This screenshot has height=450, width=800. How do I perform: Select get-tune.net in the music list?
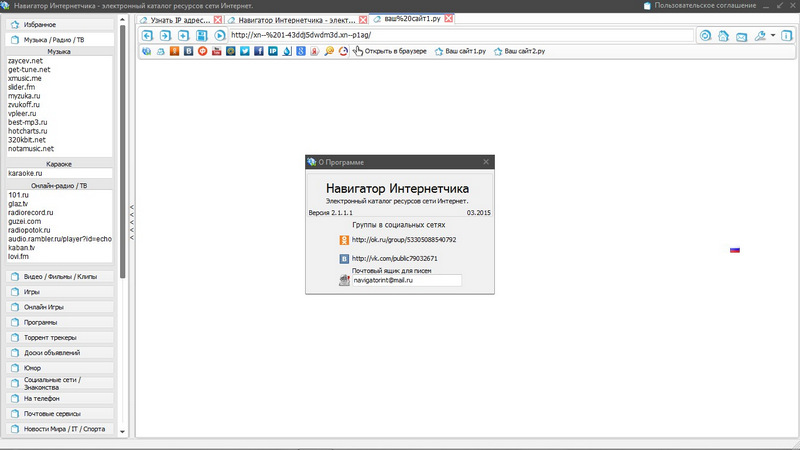[x=29, y=69]
